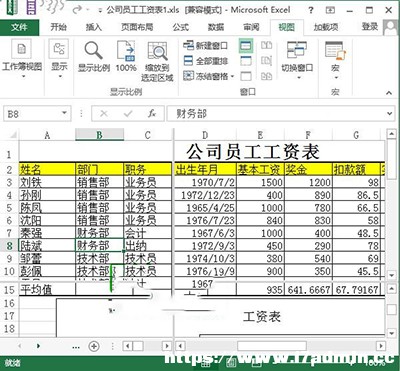Click the Synchronous Scrolling icon
Image resolution: width=400 pixels, height=371 pixels.
click(266, 61)
